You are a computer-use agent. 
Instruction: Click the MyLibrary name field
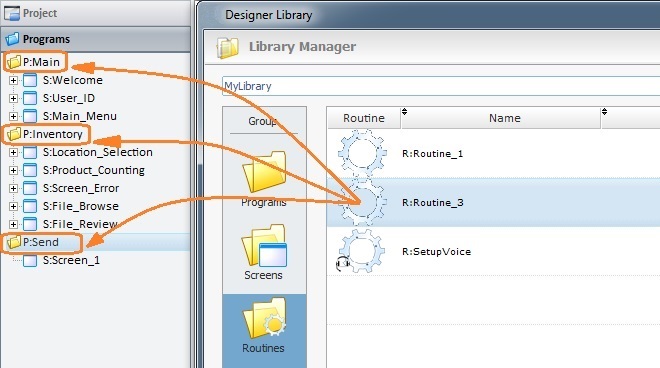tap(441, 86)
